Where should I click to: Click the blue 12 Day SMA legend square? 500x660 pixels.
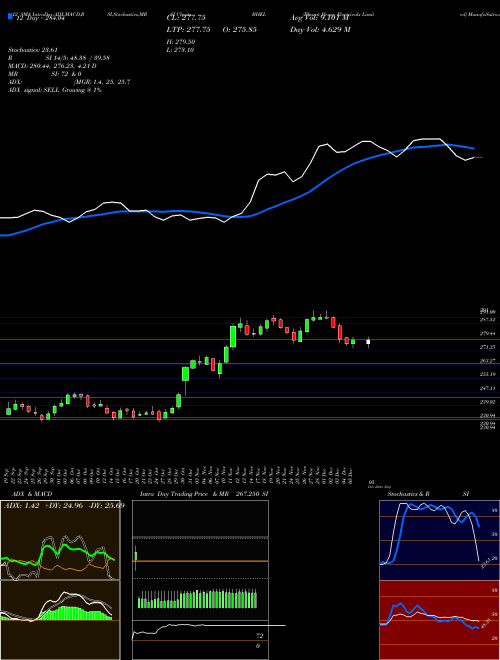coord(10,17)
